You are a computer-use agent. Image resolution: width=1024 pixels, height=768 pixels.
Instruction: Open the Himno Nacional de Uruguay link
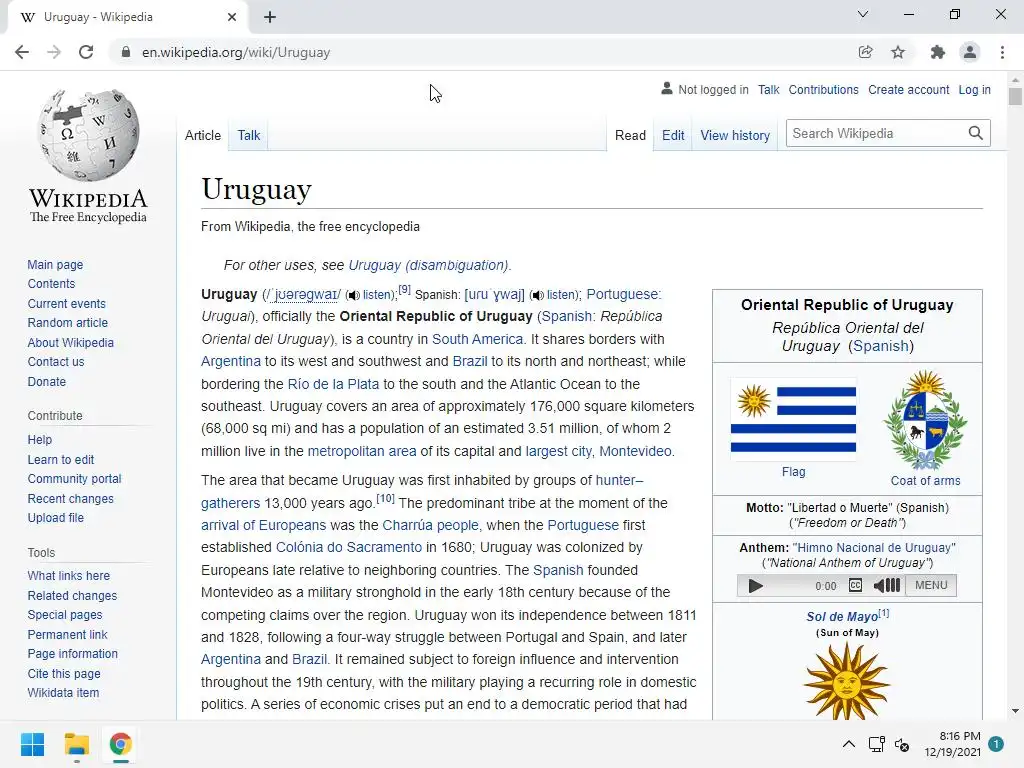[874, 548]
